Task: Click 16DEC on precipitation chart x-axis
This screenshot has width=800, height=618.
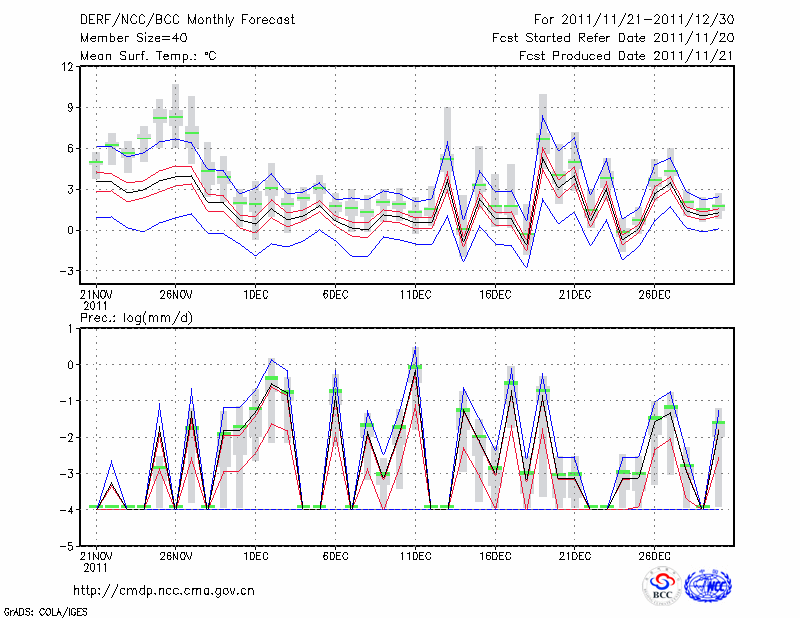Action: point(495,556)
